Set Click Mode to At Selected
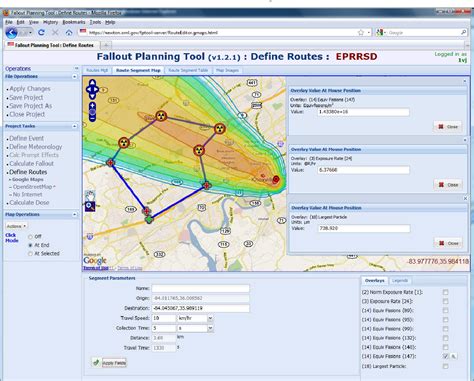Viewport: 474px width, 381px height. point(30,254)
